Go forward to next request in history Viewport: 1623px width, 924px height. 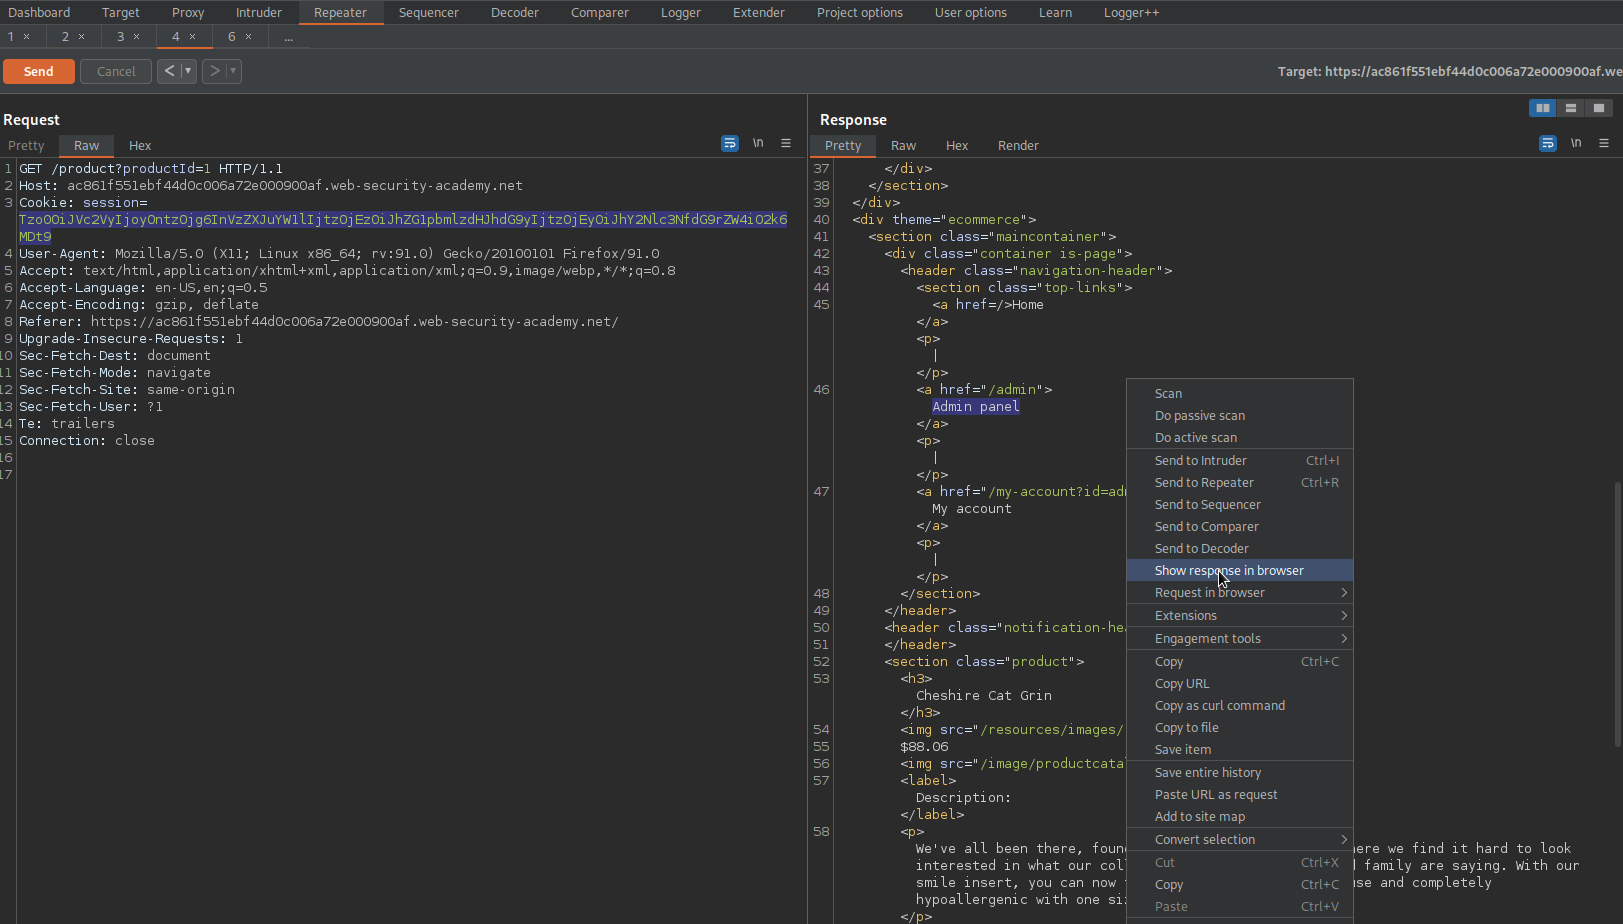click(x=214, y=71)
